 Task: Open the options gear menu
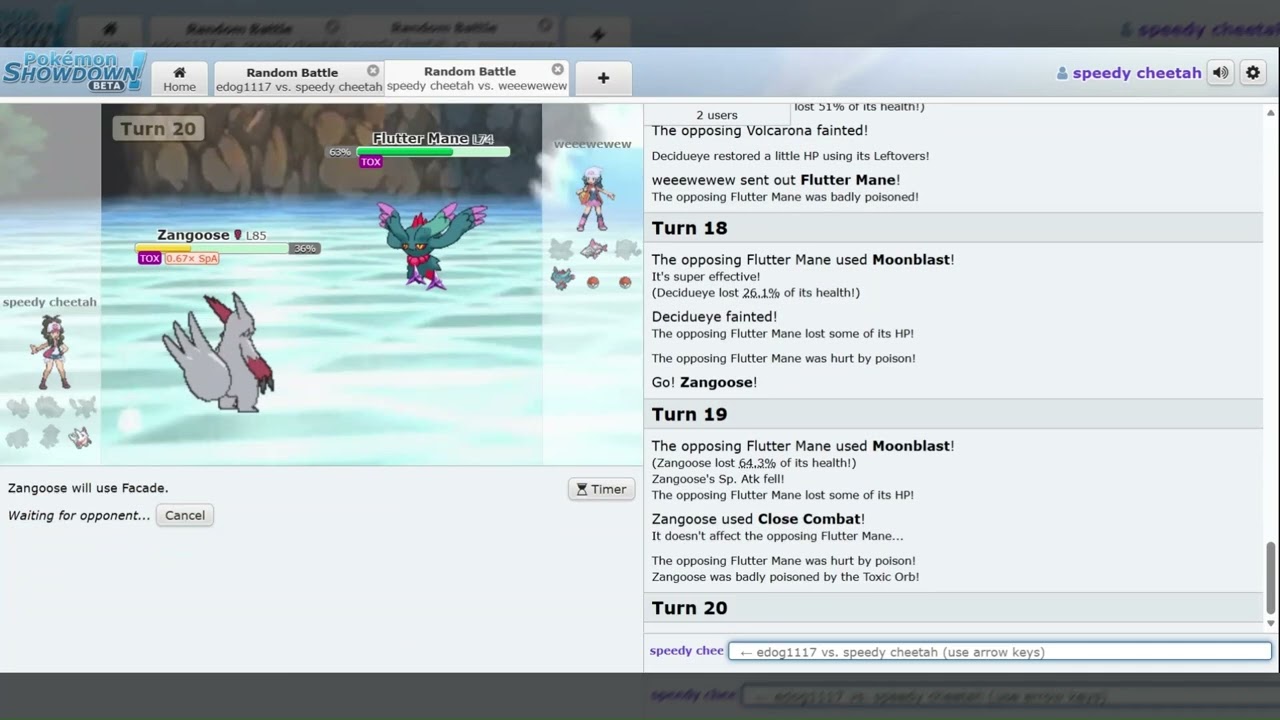pos(1252,73)
